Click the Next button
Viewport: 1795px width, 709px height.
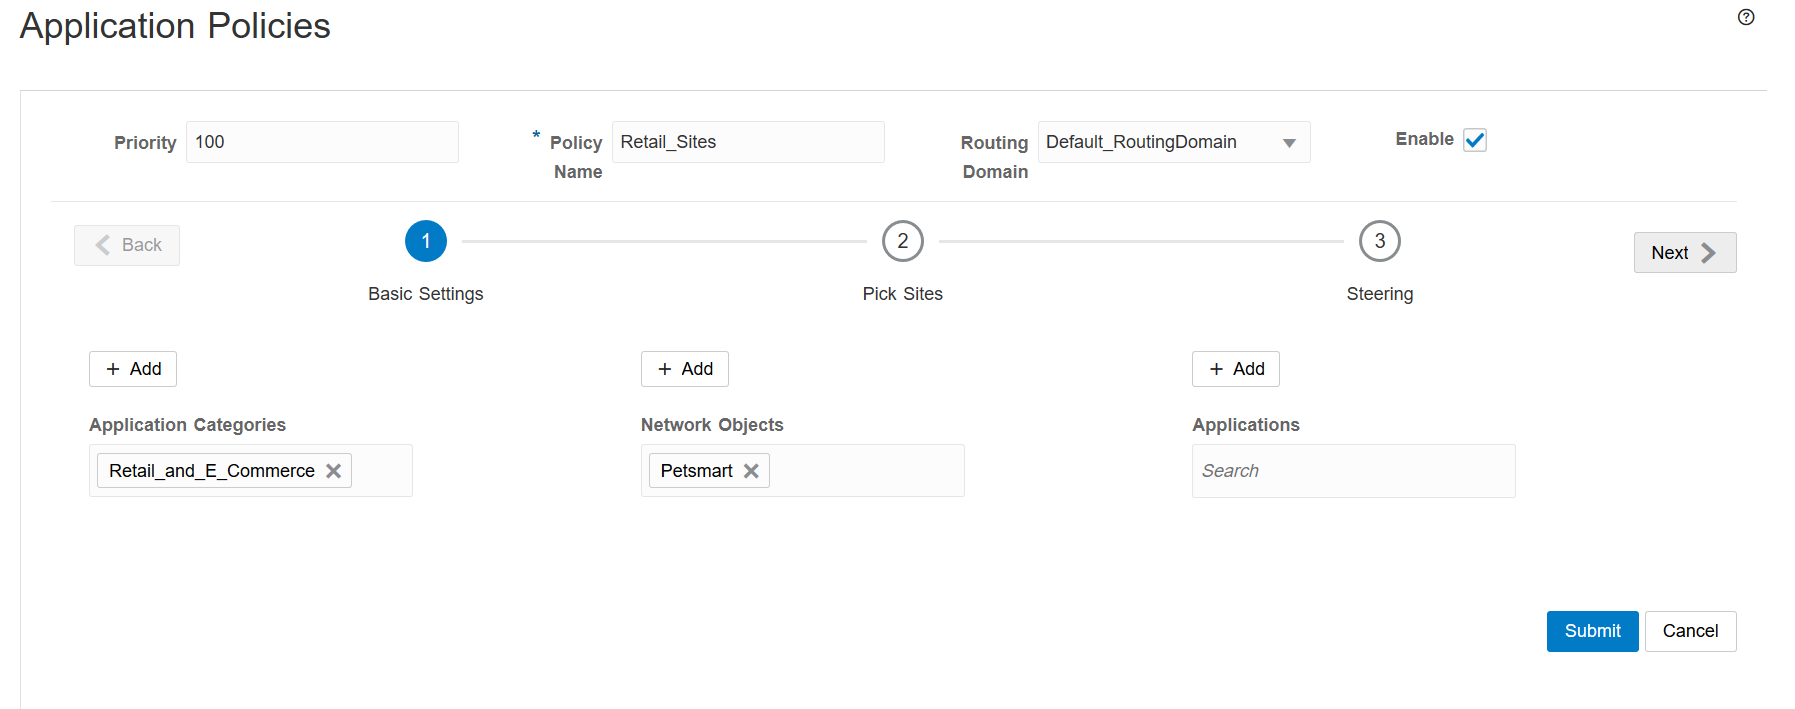pos(1684,253)
